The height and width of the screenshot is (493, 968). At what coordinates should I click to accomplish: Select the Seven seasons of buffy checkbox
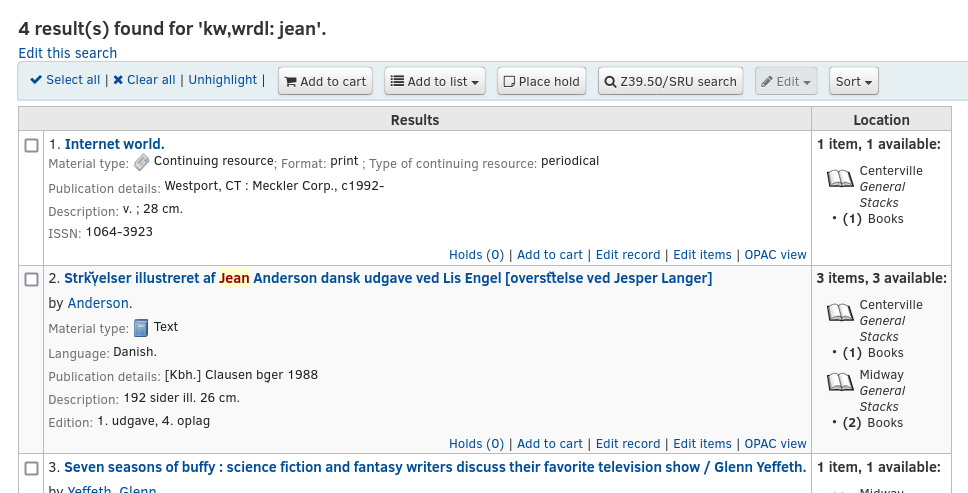31,468
